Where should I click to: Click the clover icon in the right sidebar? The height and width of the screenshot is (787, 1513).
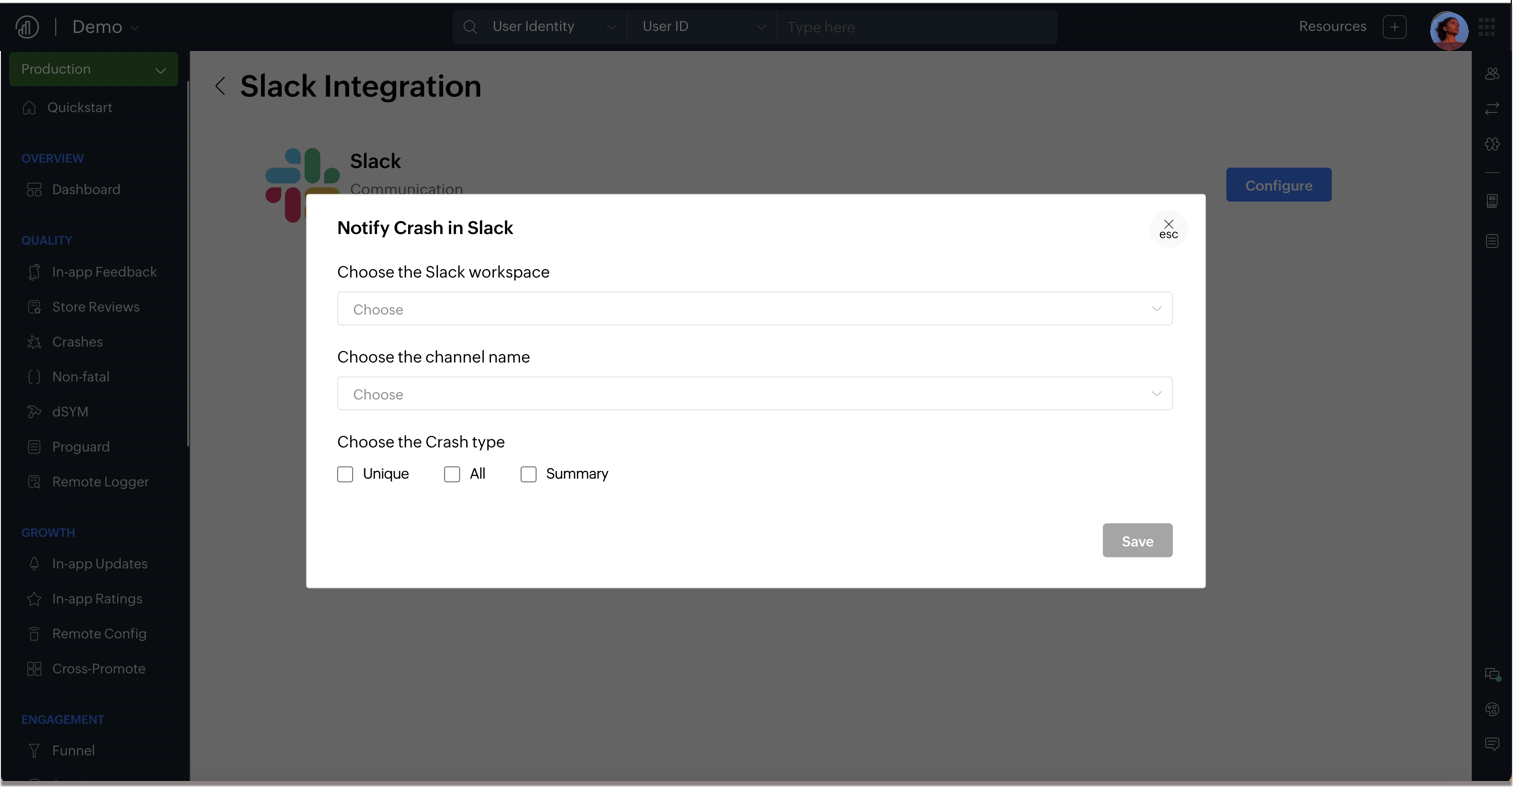click(1491, 143)
